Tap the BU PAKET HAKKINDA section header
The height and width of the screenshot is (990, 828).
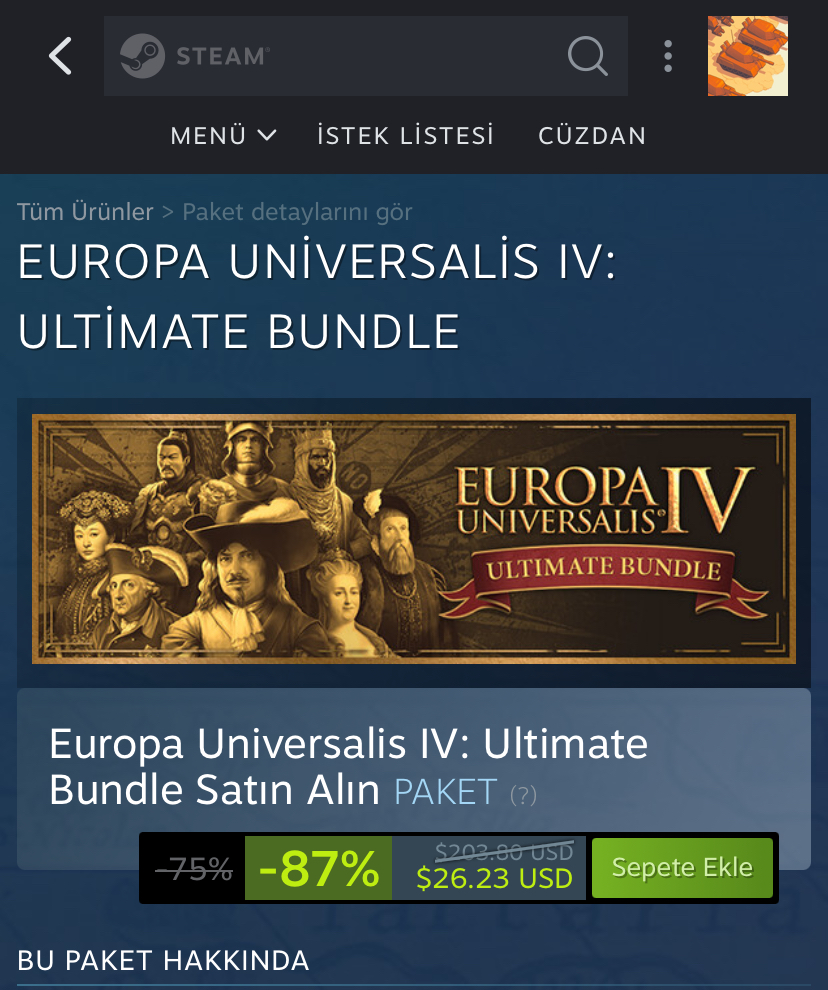point(163,960)
